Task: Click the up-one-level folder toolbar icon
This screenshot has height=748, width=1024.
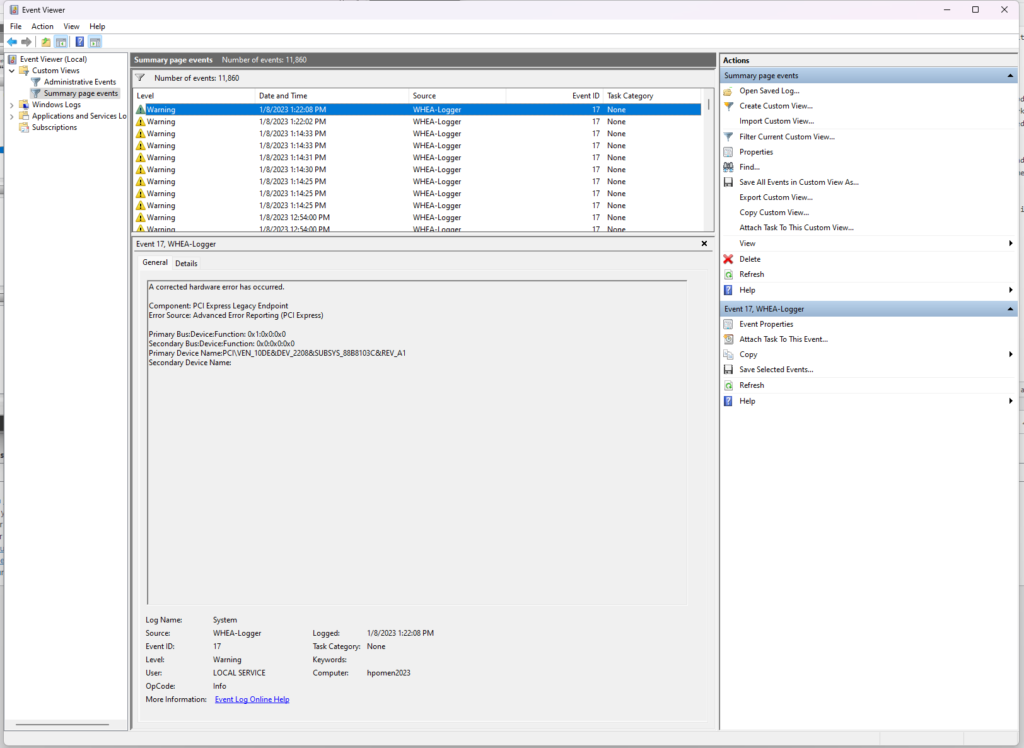Action: (x=46, y=42)
